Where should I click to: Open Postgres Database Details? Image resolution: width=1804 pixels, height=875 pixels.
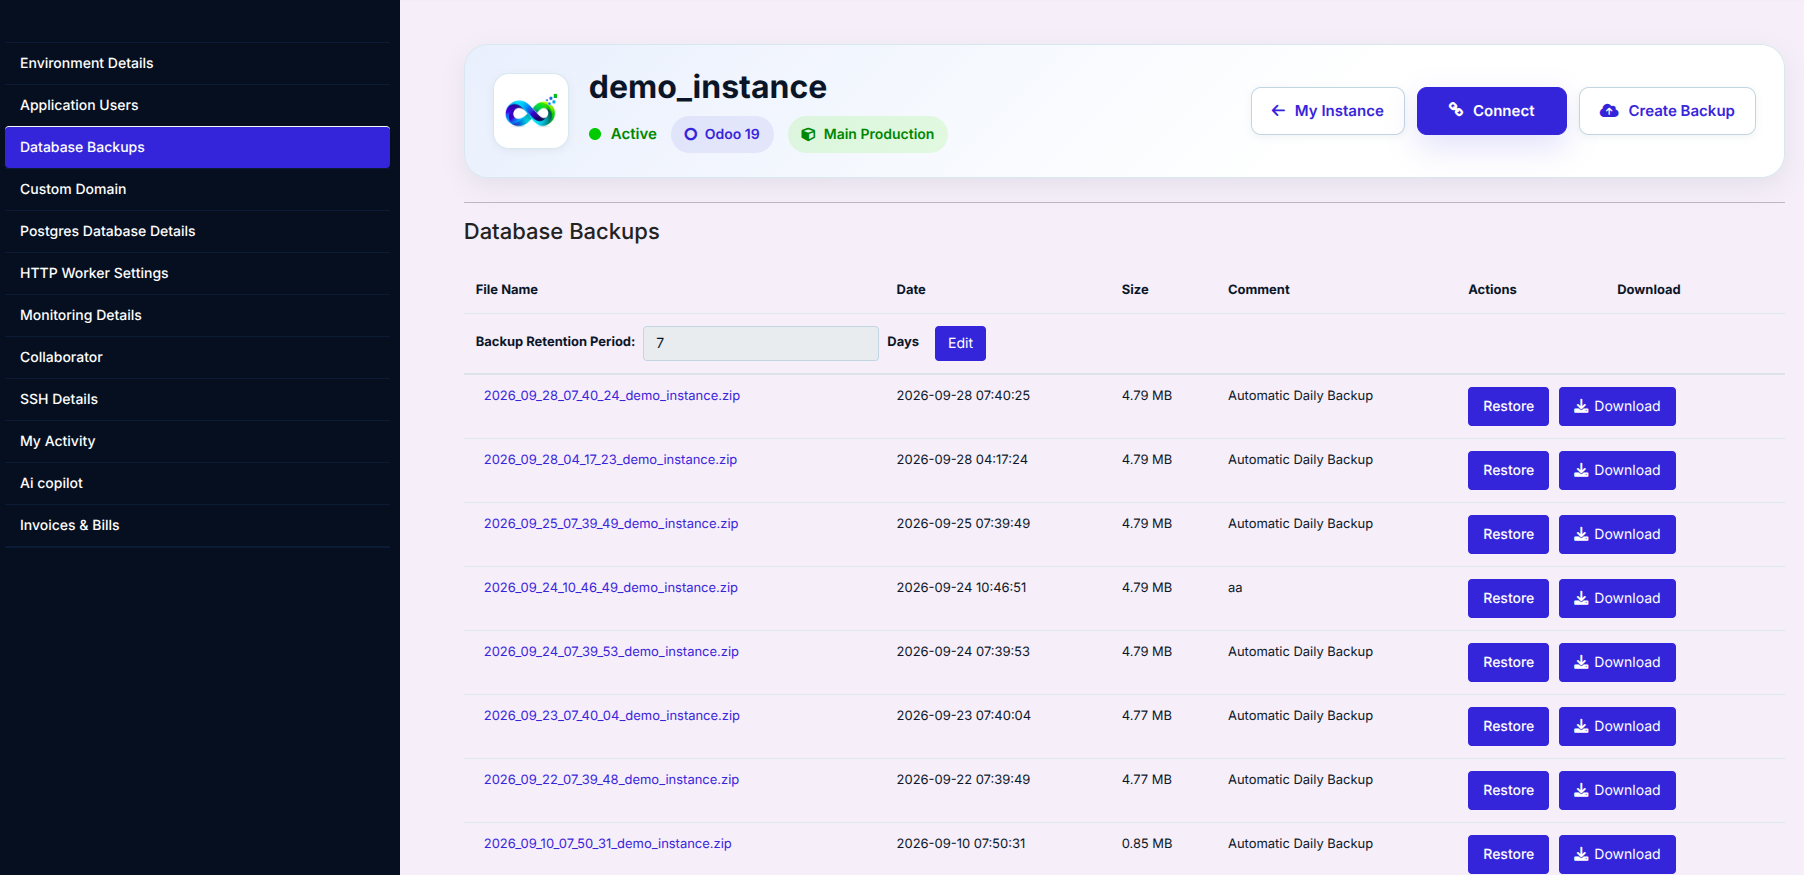tap(197, 231)
